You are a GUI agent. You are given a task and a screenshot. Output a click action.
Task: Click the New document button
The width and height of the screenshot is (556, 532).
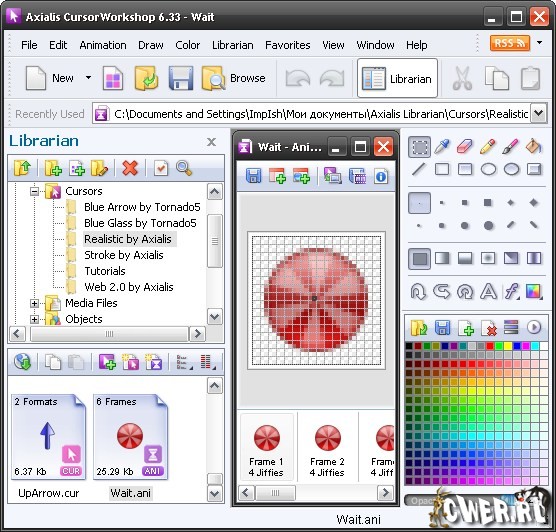(50, 78)
